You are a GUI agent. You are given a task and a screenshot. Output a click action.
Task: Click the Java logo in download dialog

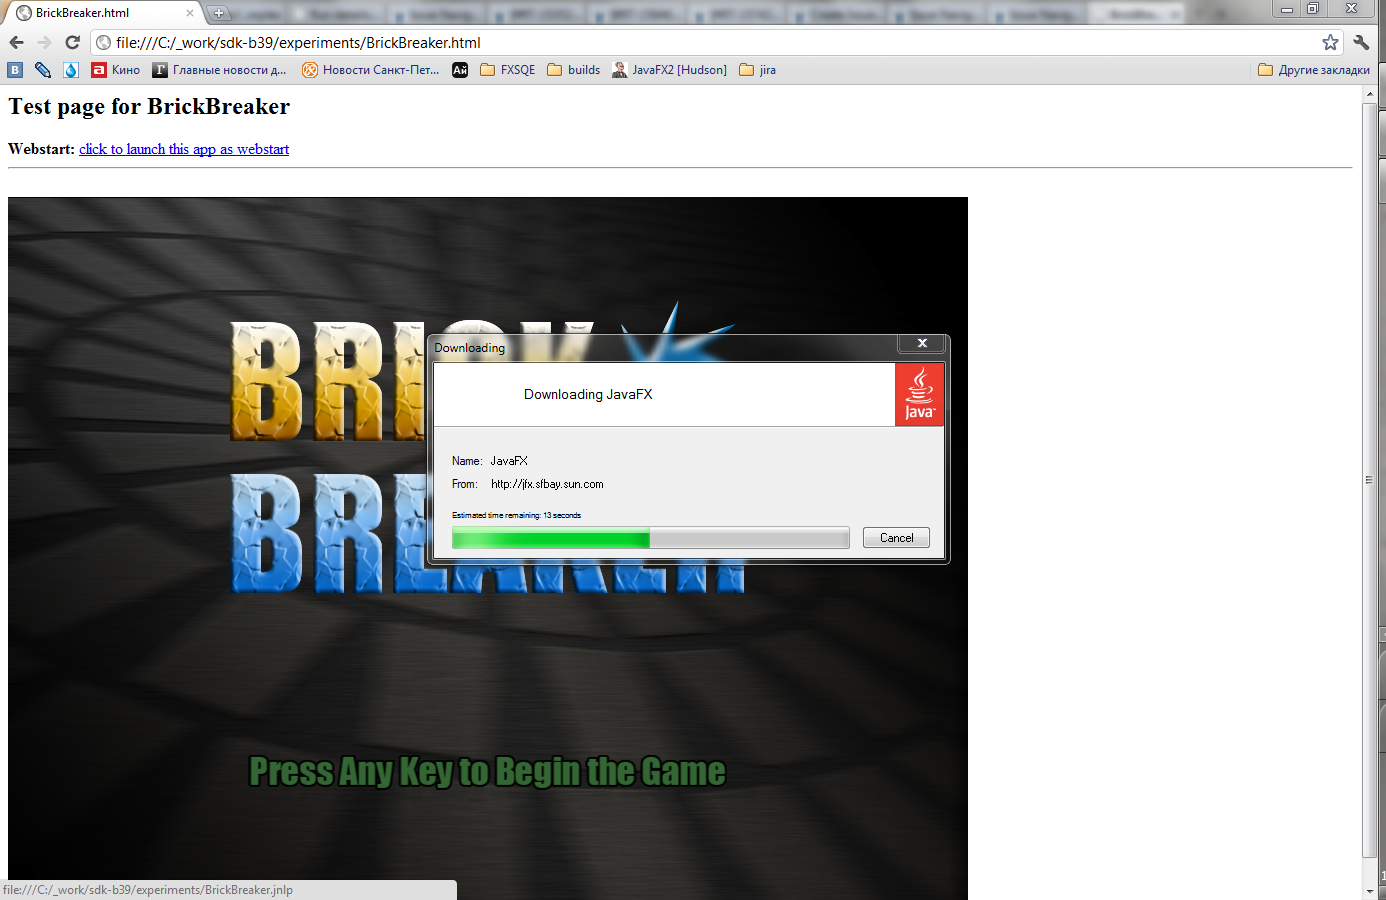point(919,395)
